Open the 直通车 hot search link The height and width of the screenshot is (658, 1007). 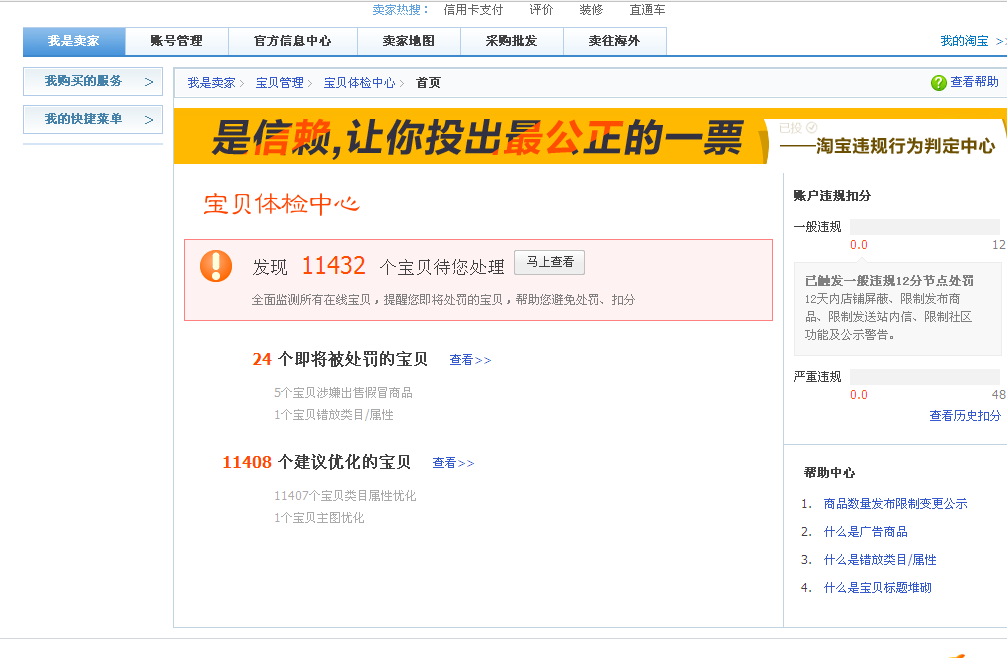pyautogui.click(x=647, y=10)
